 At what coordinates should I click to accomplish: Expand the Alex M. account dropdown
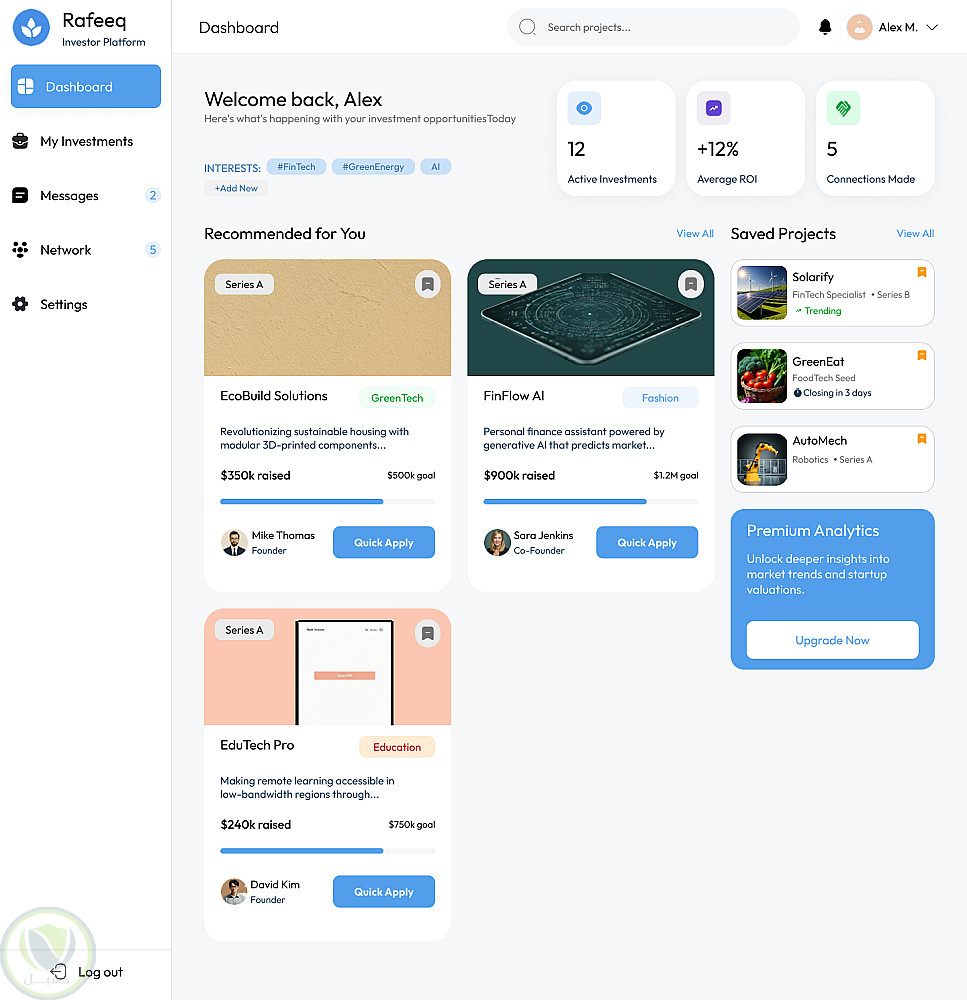click(x=932, y=27)
